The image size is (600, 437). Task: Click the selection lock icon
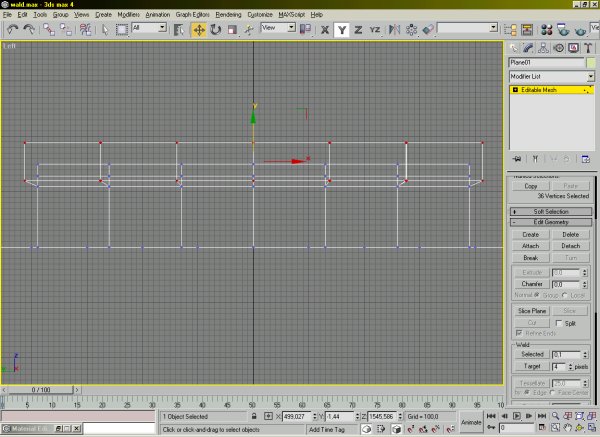255,415
